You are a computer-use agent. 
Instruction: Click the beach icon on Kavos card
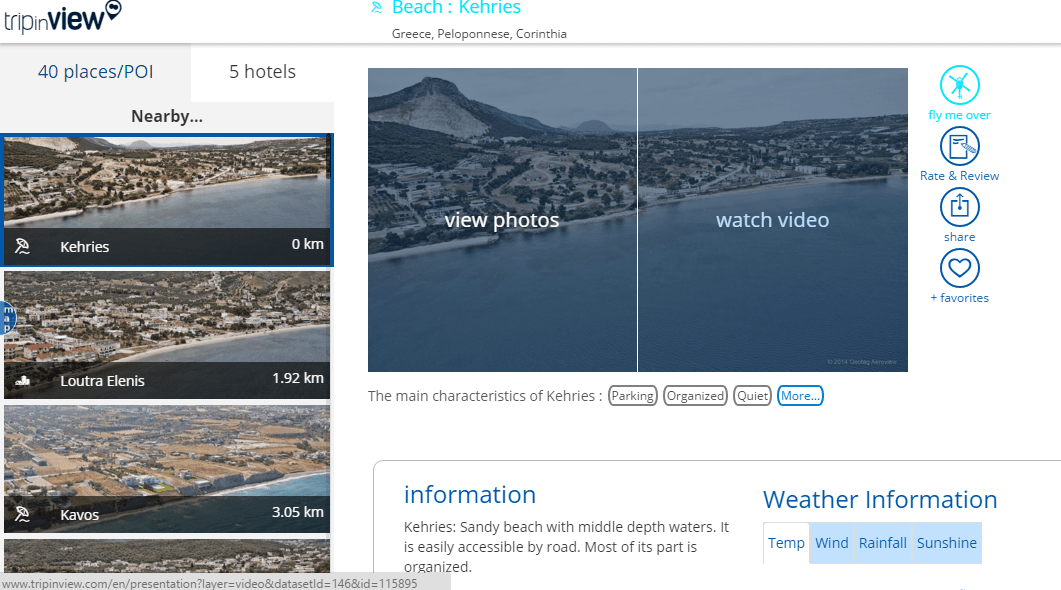(23, 515)
